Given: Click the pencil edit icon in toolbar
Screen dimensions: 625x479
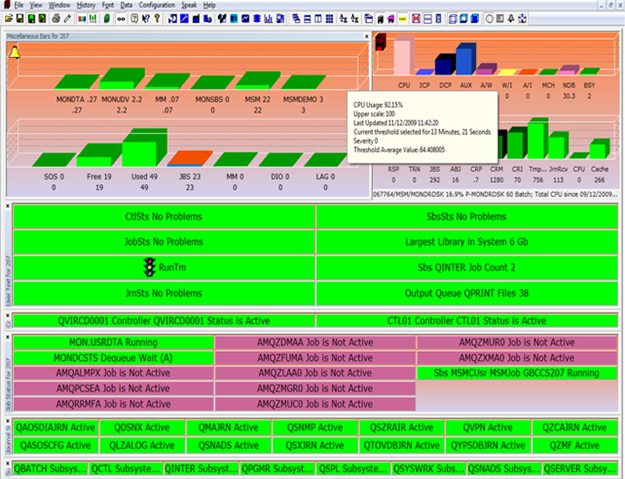Looking at the screenshot, I should (x=66, y=18).
